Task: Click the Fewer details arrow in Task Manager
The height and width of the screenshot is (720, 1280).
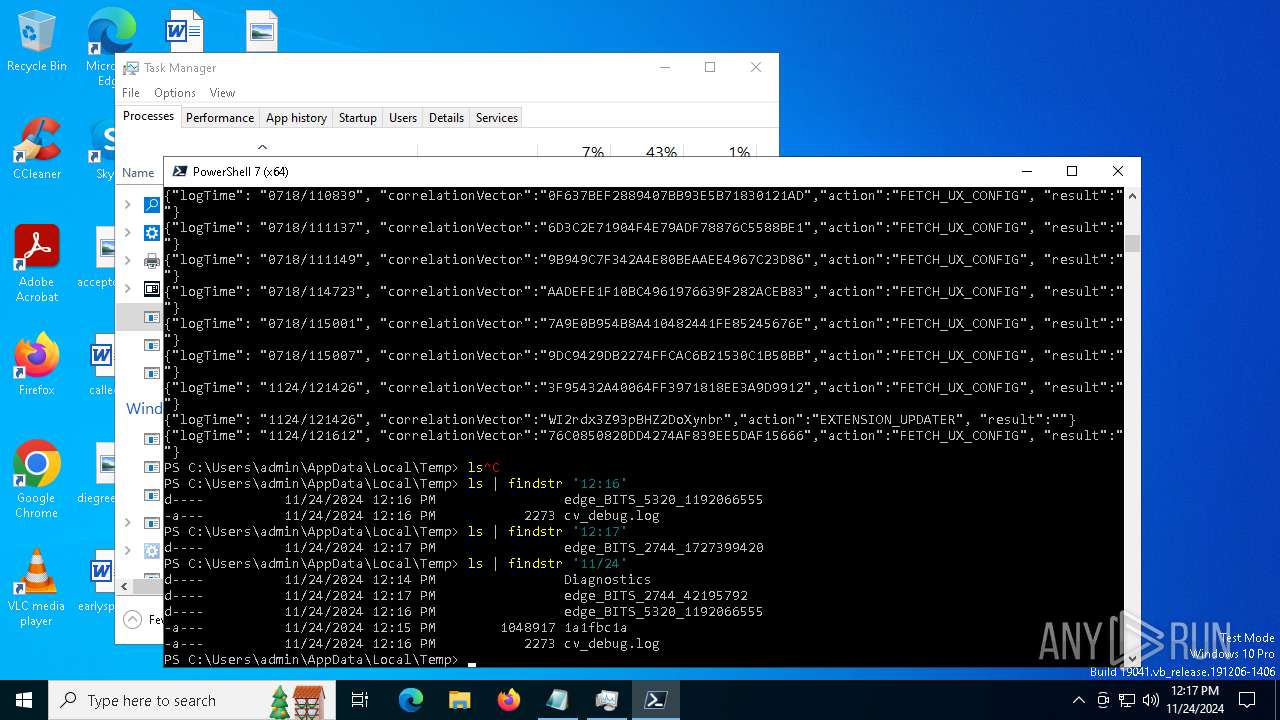Action: [x=132, y=620]
